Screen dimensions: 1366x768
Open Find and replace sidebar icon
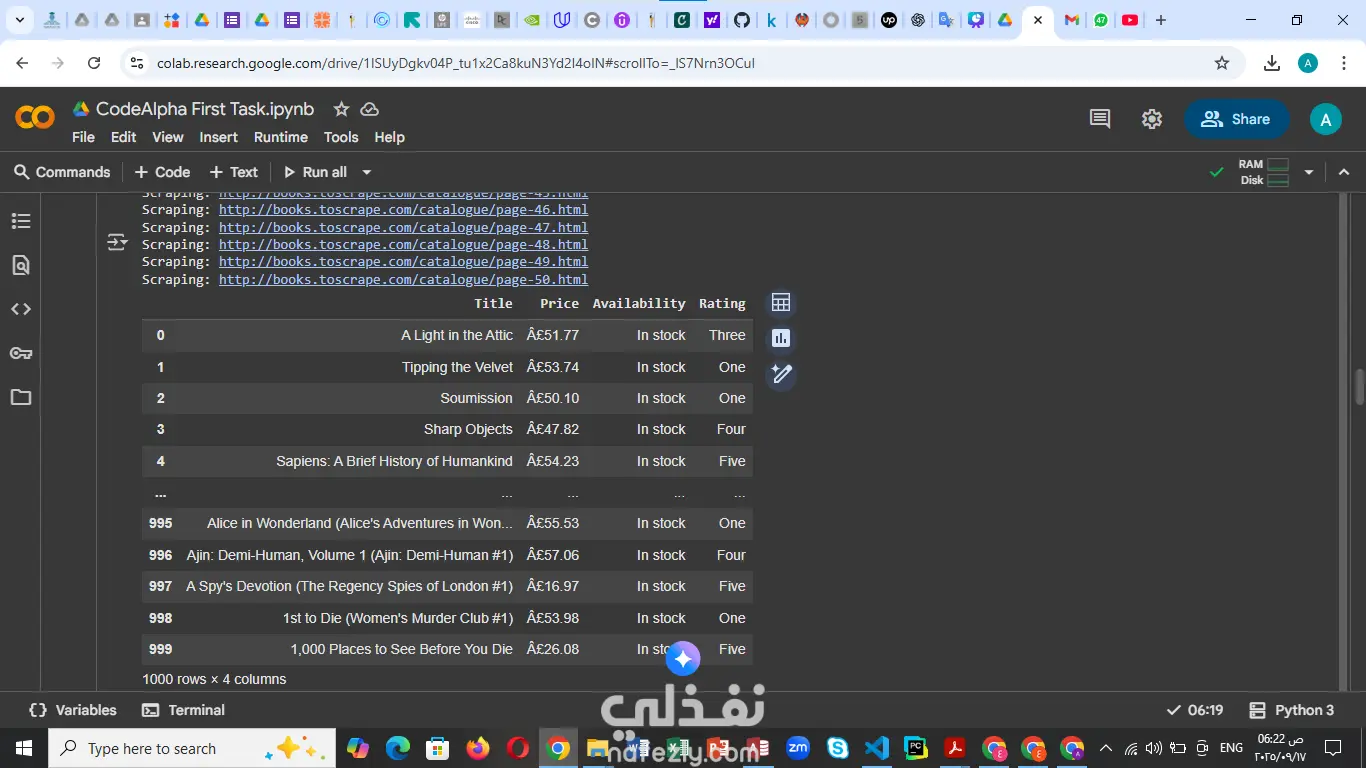coord(21,265)
